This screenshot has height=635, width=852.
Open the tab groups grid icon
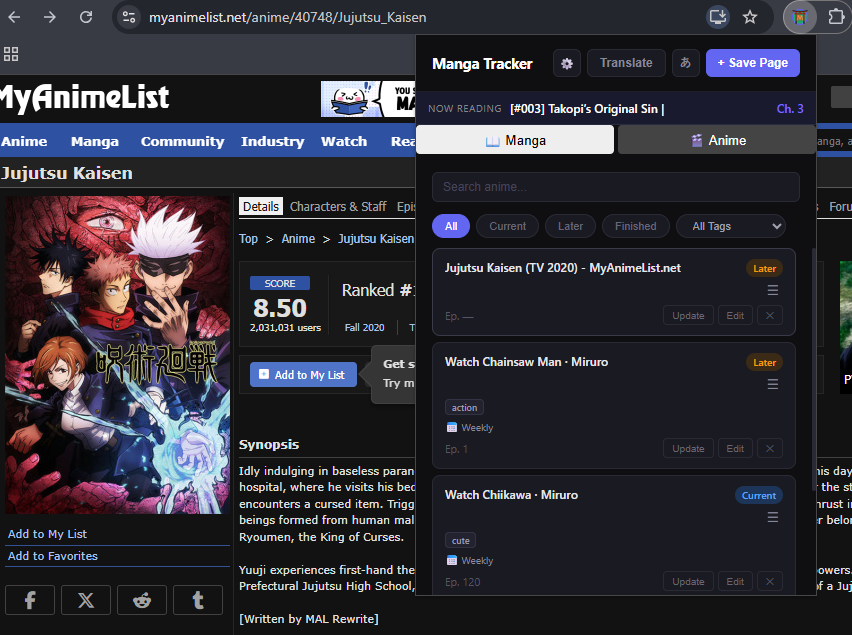(x=11, y=54)
